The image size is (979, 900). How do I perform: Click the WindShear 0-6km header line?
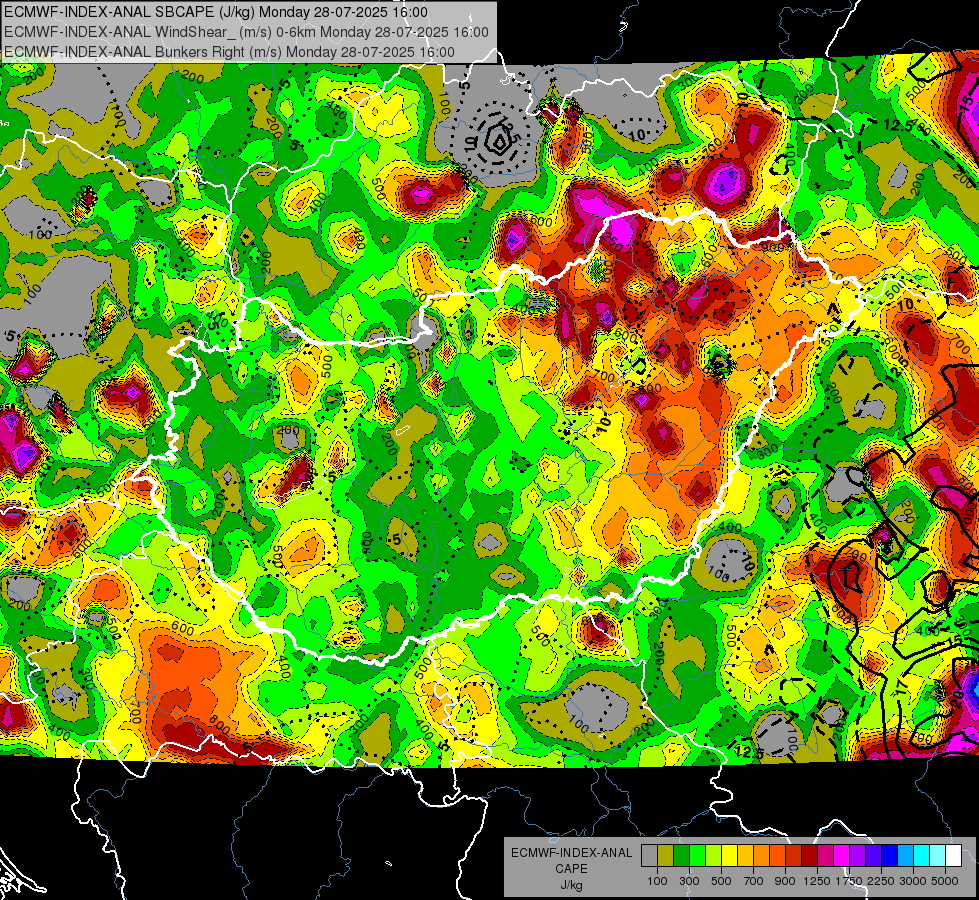pyautogui.click(x=246, y=32)
